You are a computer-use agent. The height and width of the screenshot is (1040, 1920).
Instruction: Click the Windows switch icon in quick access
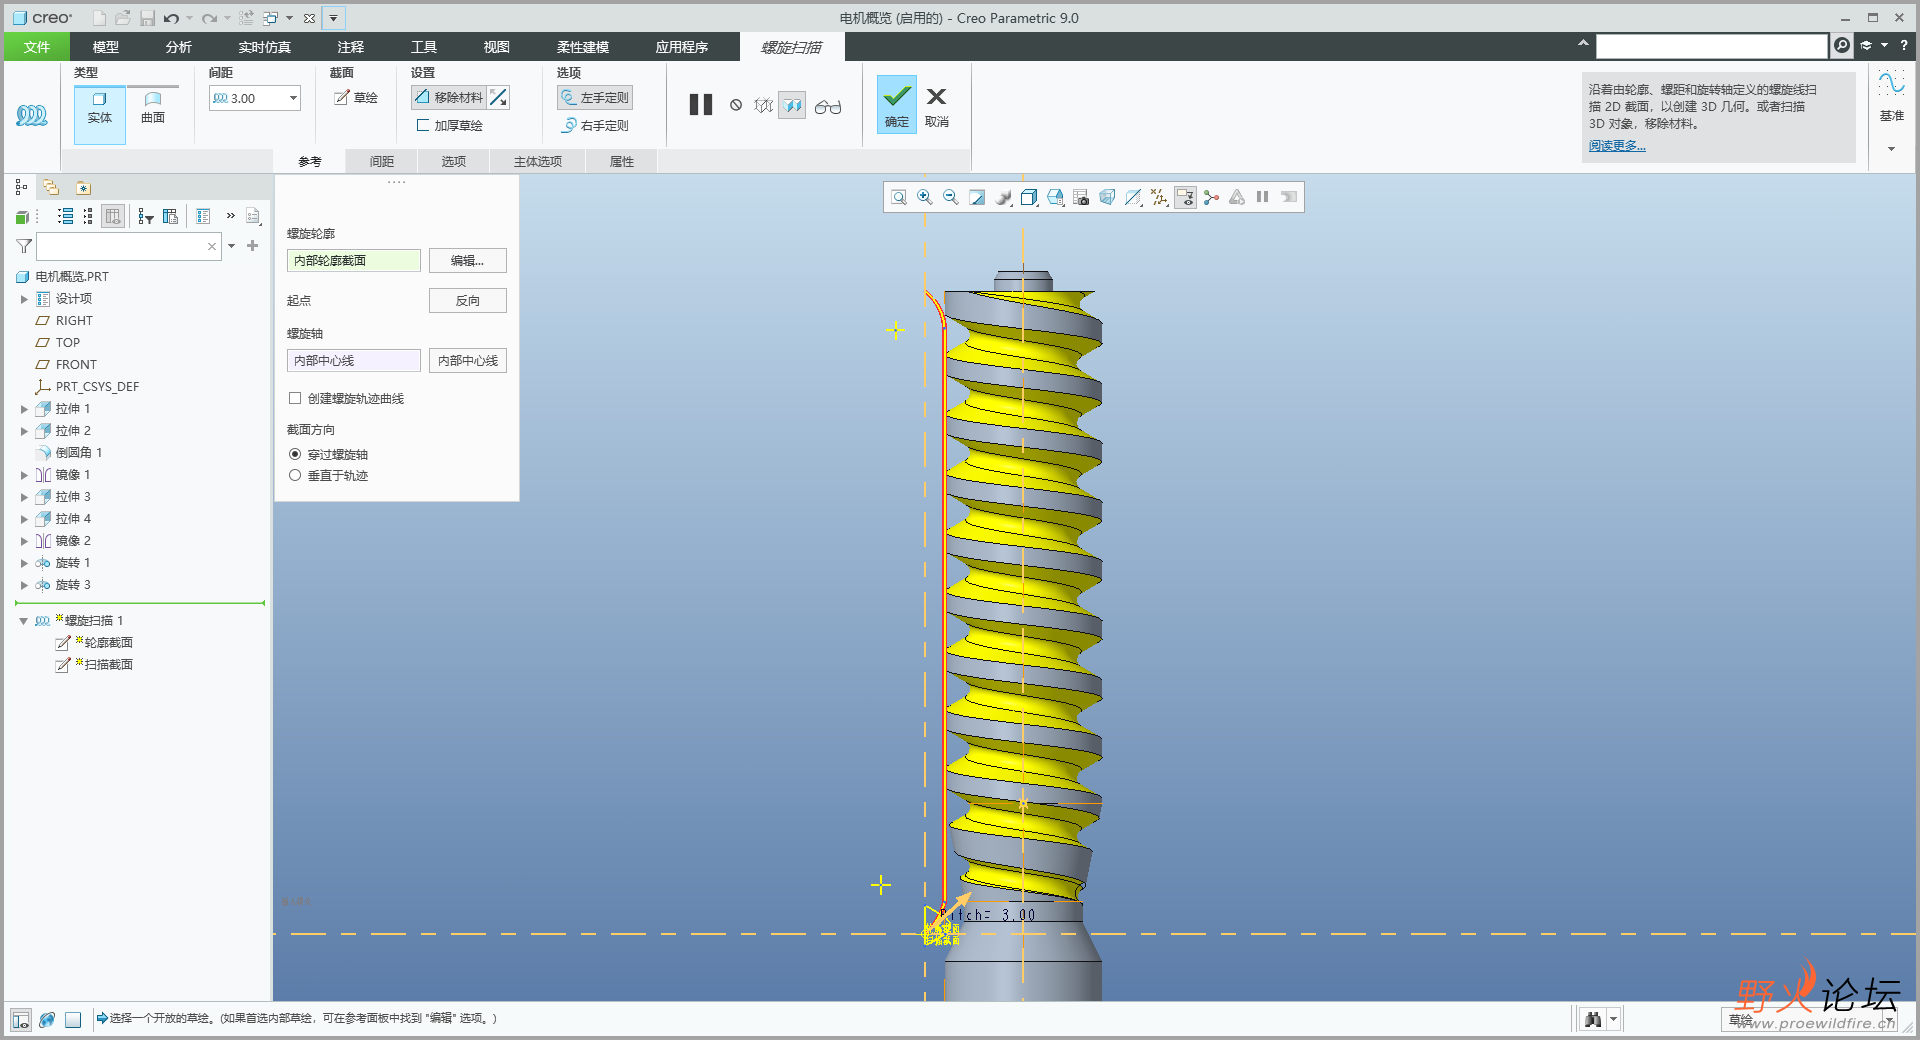[x=271, y=18]
